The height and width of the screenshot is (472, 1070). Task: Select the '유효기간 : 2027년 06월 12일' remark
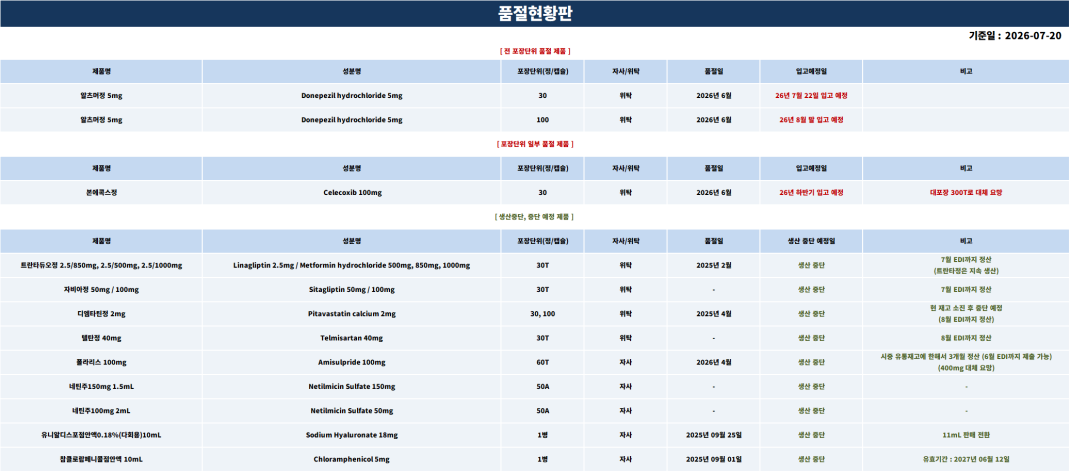click(x=966, y=459)
